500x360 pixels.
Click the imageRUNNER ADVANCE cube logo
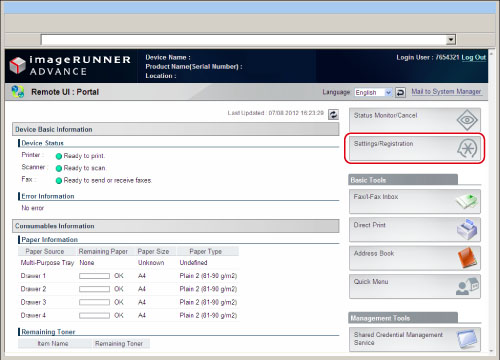tap(17, 65)
